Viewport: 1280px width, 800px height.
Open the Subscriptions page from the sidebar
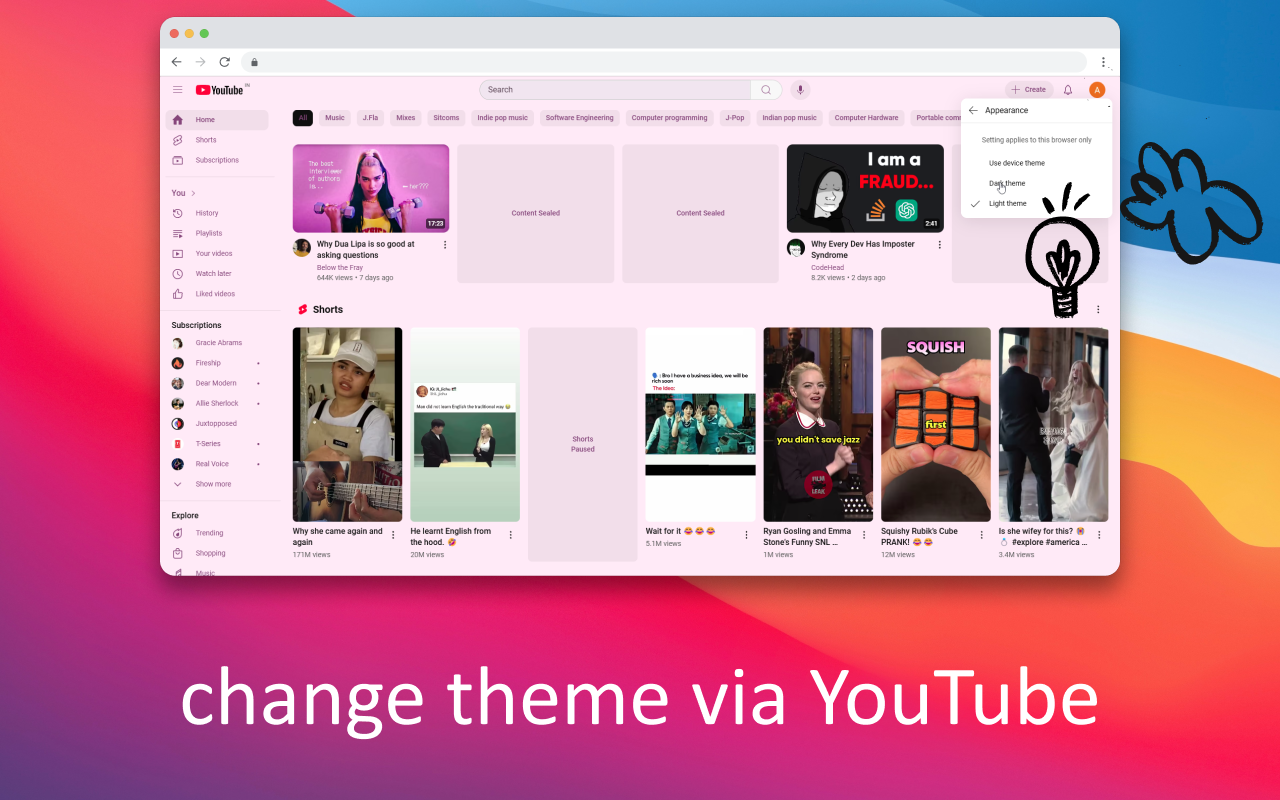coord(218,160)
